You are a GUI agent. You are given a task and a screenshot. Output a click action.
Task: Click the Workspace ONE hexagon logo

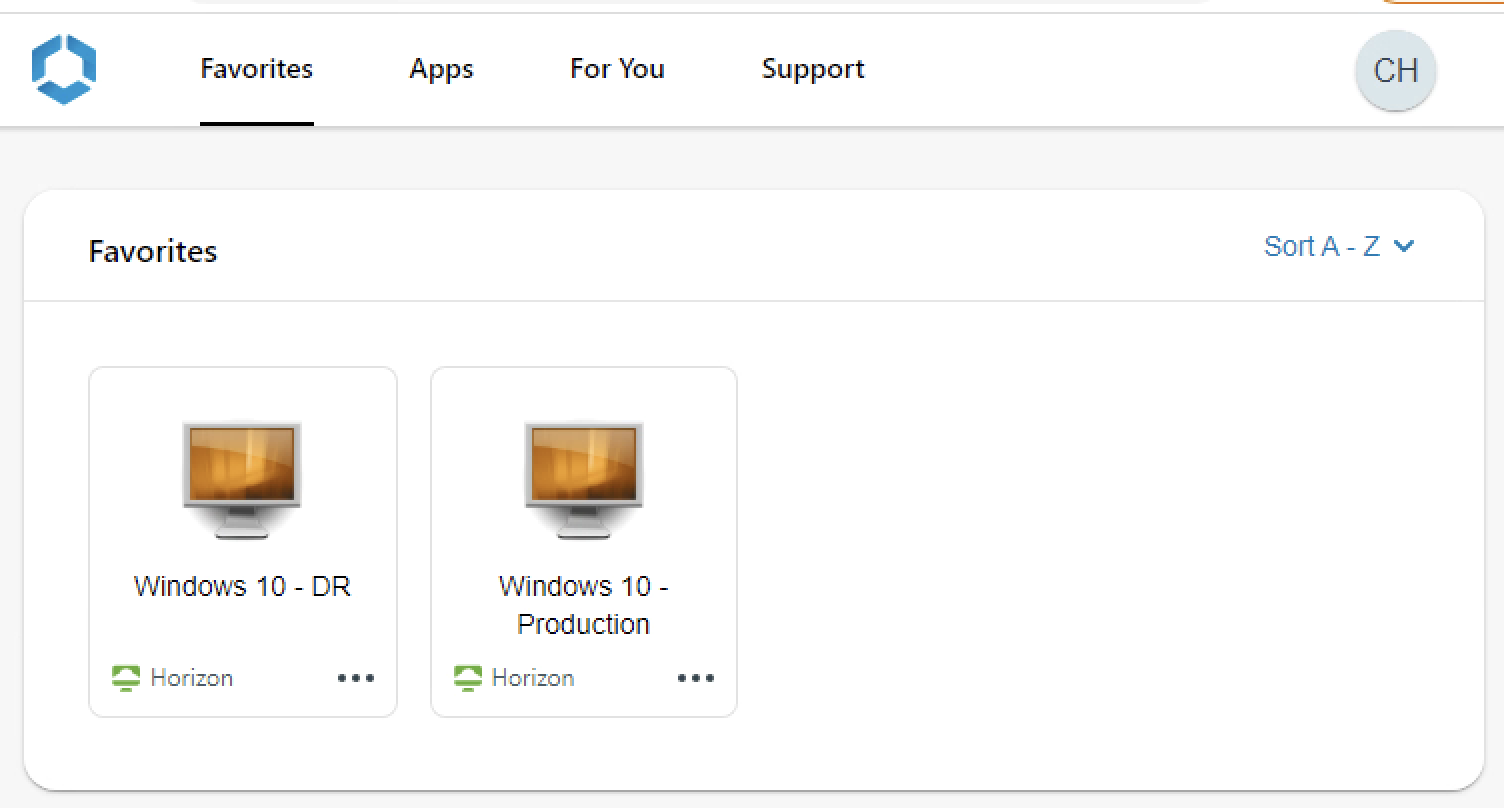click(64, 70)
